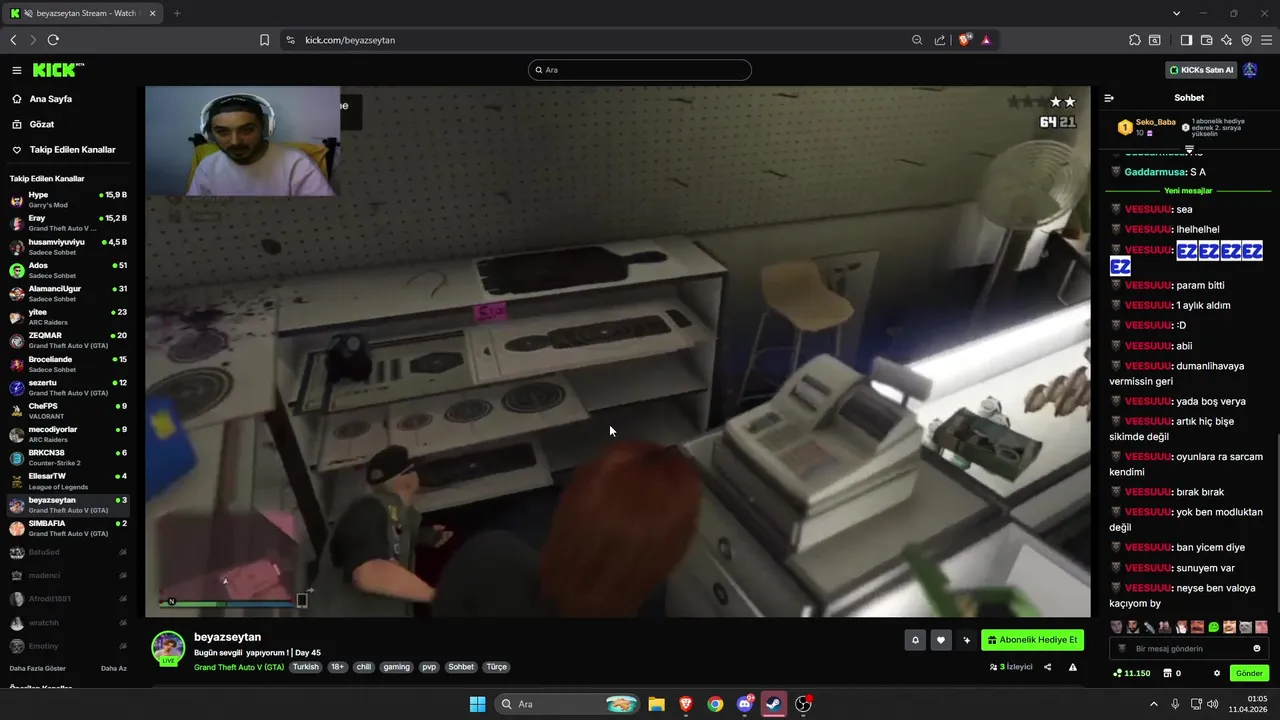
Task: Expand list with Daha Fazla Göster
Action: tap(38, 668)
